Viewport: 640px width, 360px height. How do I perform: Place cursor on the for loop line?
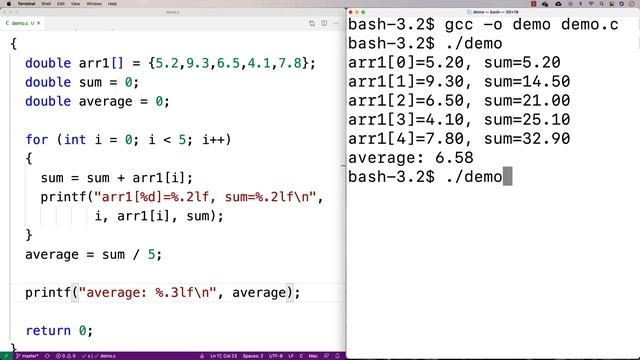pos(128,140)
